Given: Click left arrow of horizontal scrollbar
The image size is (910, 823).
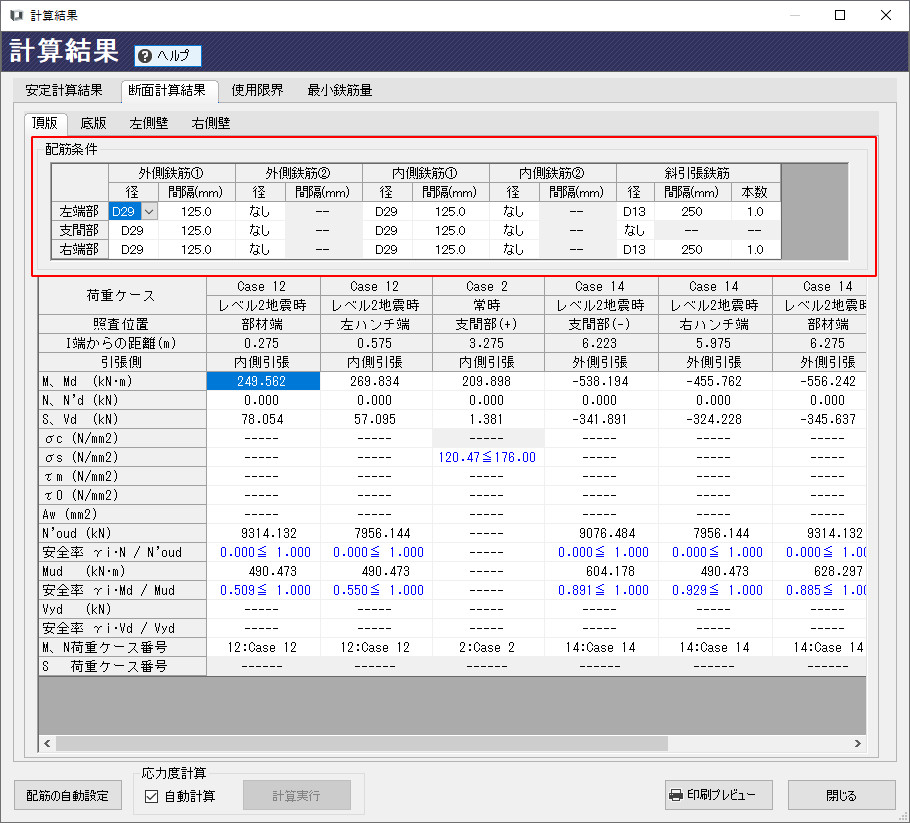Looking at the screenshot, I should [47, 743].
